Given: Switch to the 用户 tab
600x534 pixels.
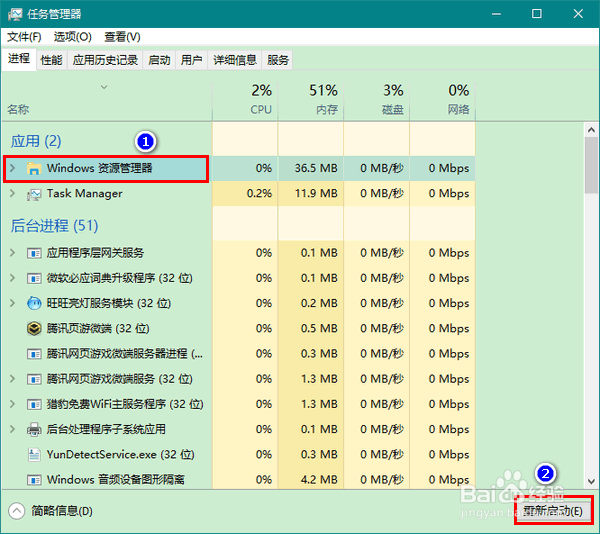Looking at the screenshot, I should (191, 60).
